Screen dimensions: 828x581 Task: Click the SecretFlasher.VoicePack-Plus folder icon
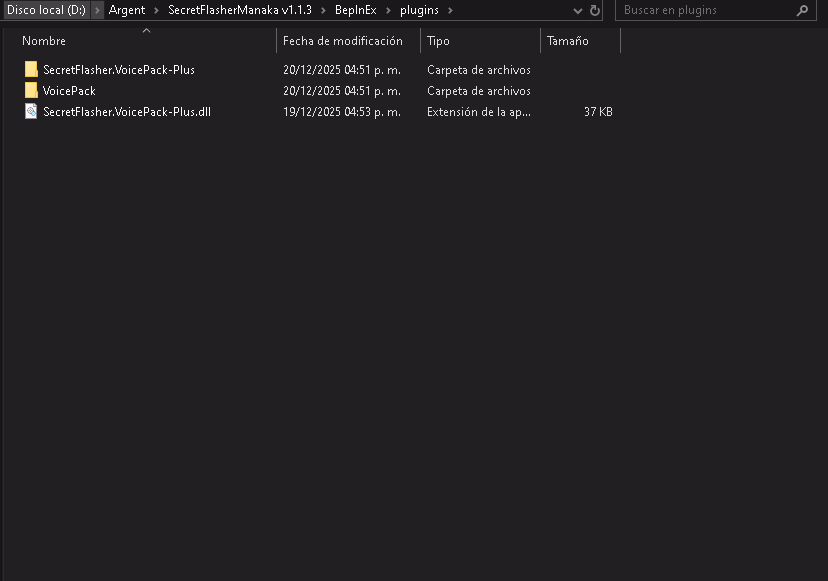tap(31, 70)
